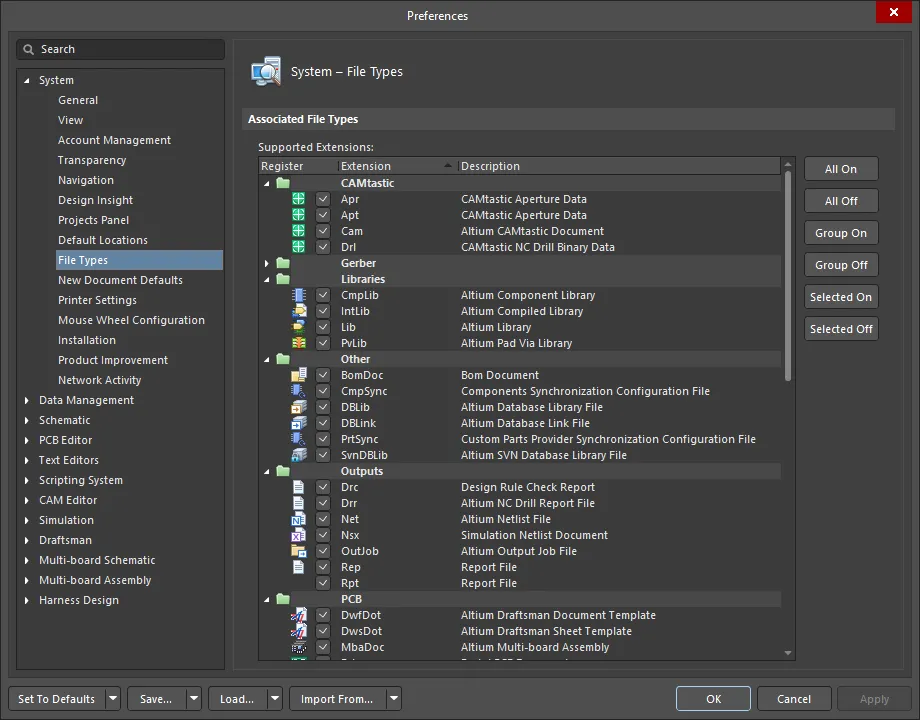The height and width of the screenshot is (720, 920).
Task: Uncheck the OutJob checkbox
Action: (x=323, y=551)
